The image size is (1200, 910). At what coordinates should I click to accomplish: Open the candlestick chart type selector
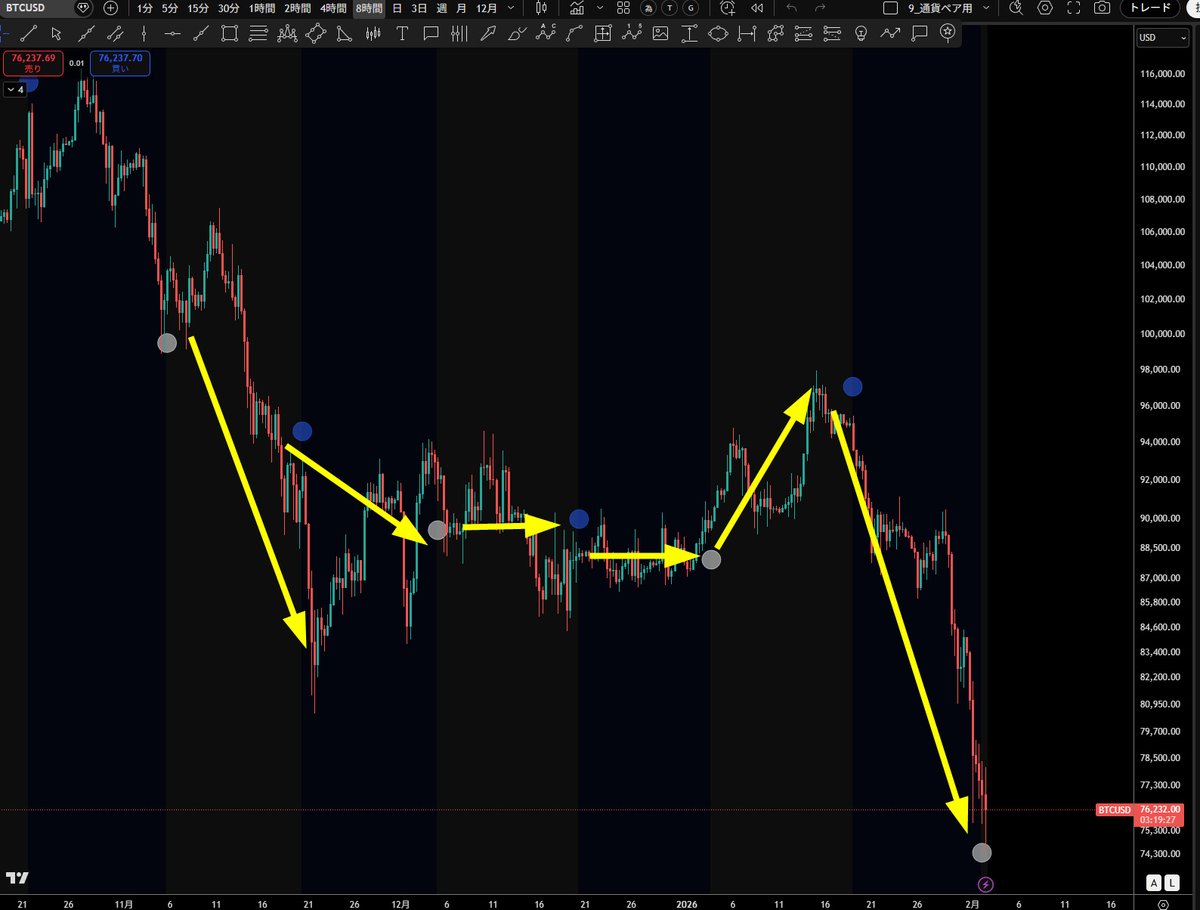[541, 8]
